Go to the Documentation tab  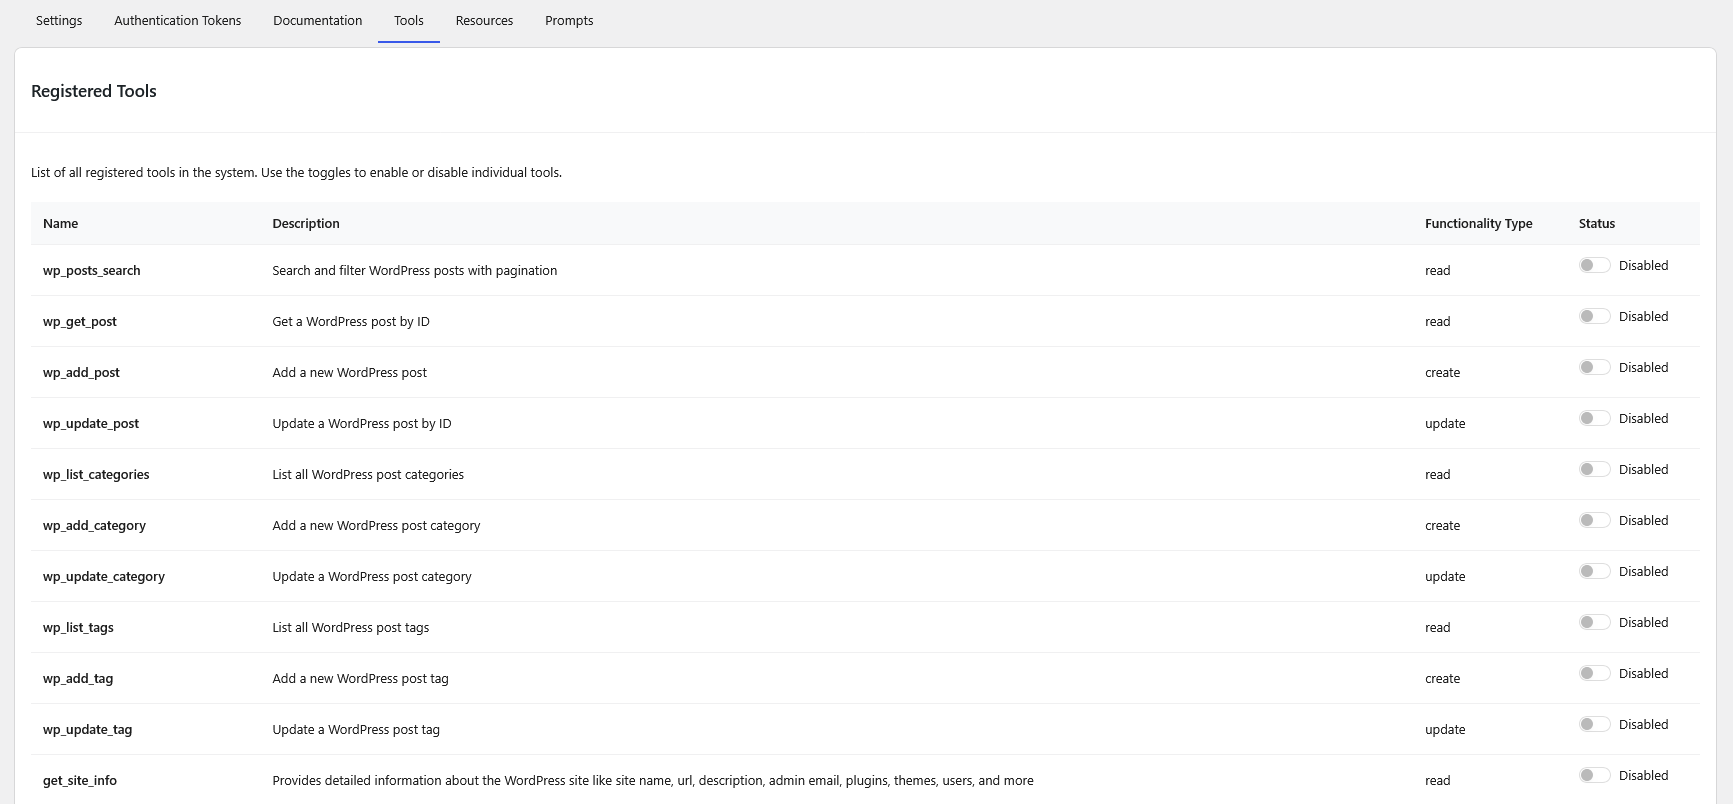coord(317,21)
